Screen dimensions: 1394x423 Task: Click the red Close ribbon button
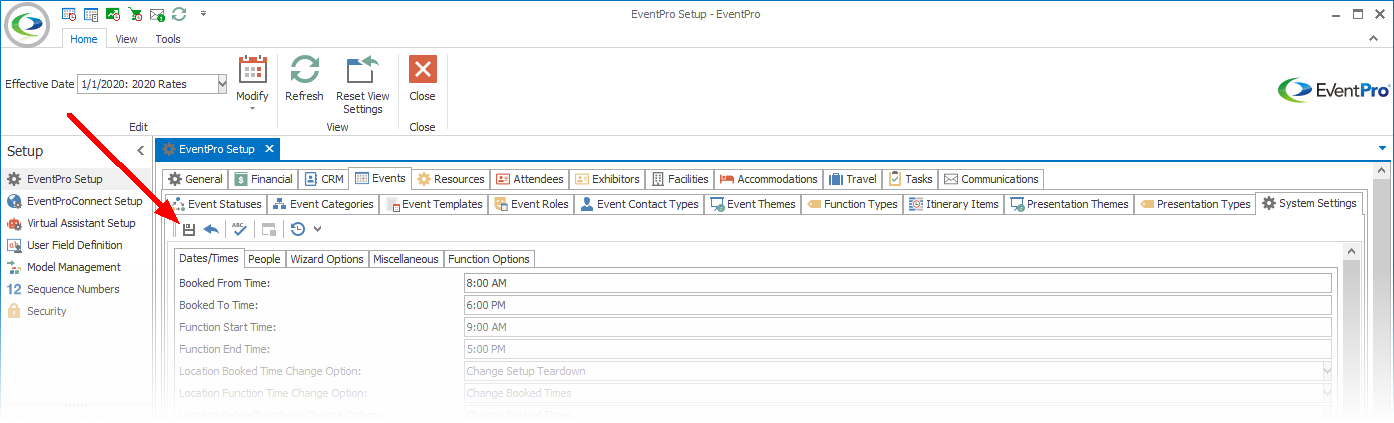(422, 80)
